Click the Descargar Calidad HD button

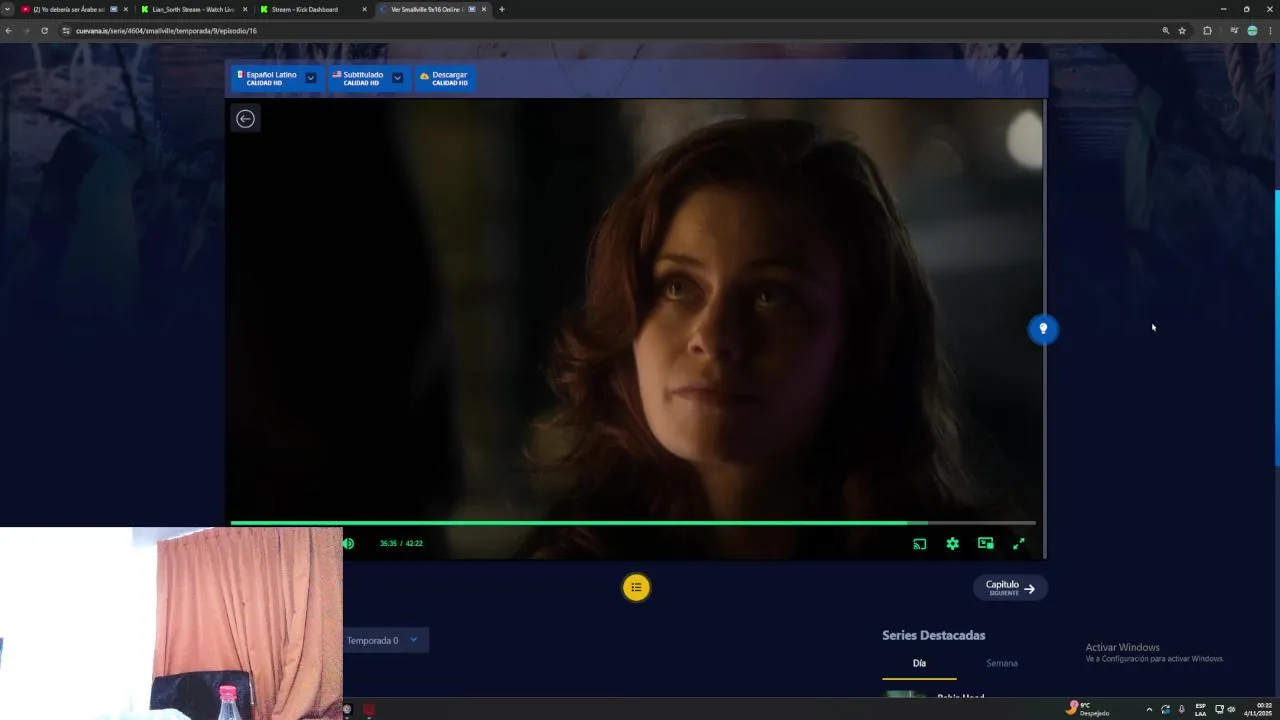[444, 78]
